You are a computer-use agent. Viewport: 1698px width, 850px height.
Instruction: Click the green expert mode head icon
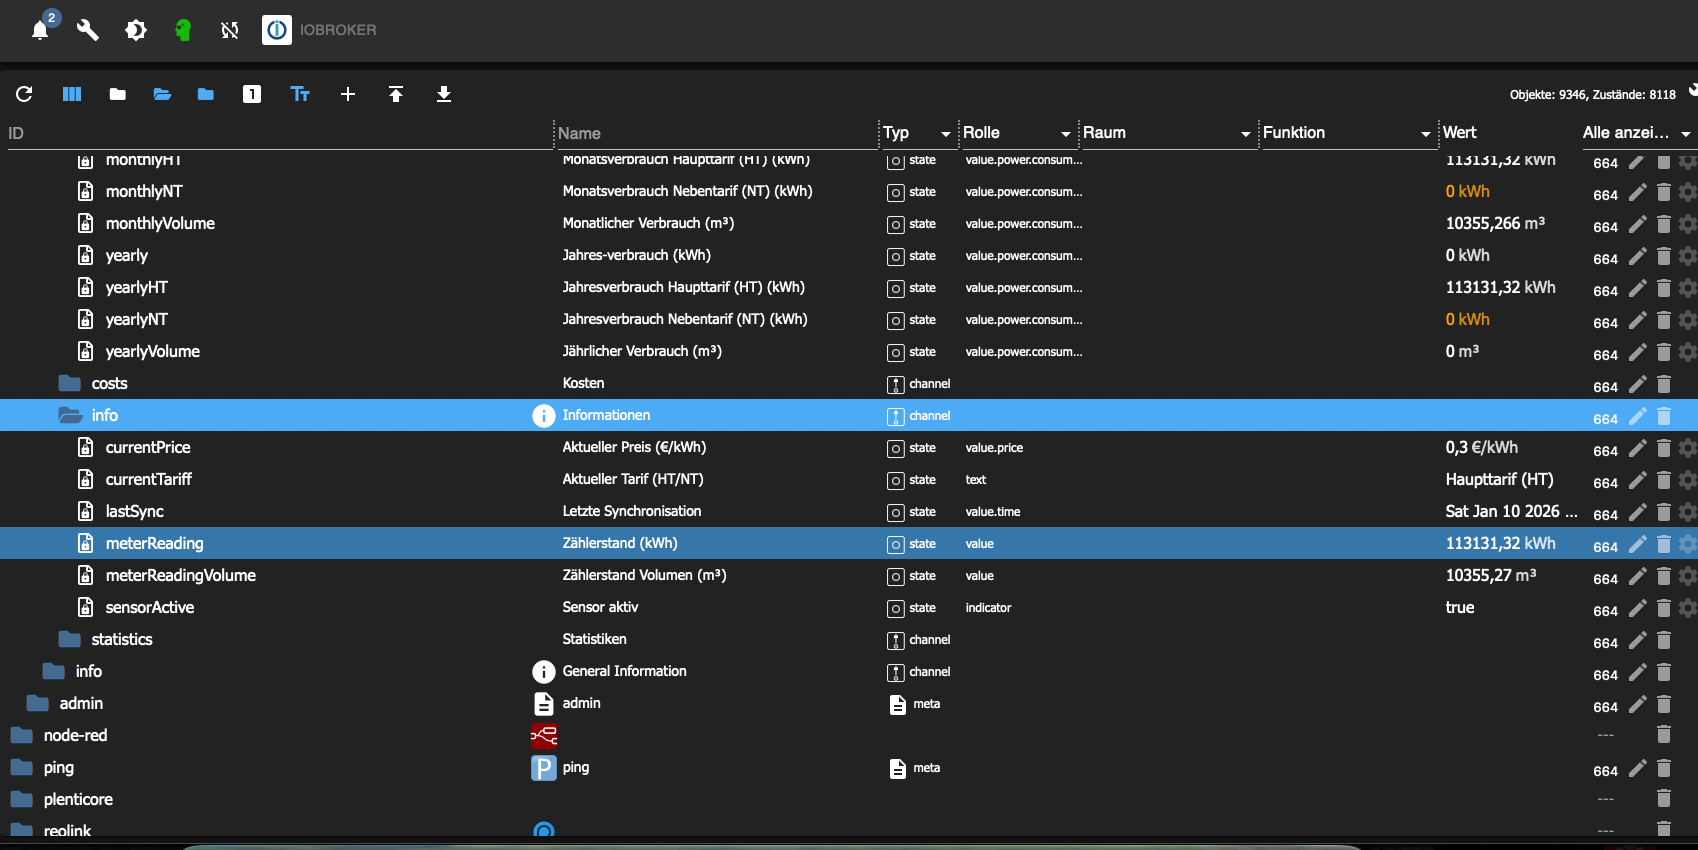click(183, 30)
